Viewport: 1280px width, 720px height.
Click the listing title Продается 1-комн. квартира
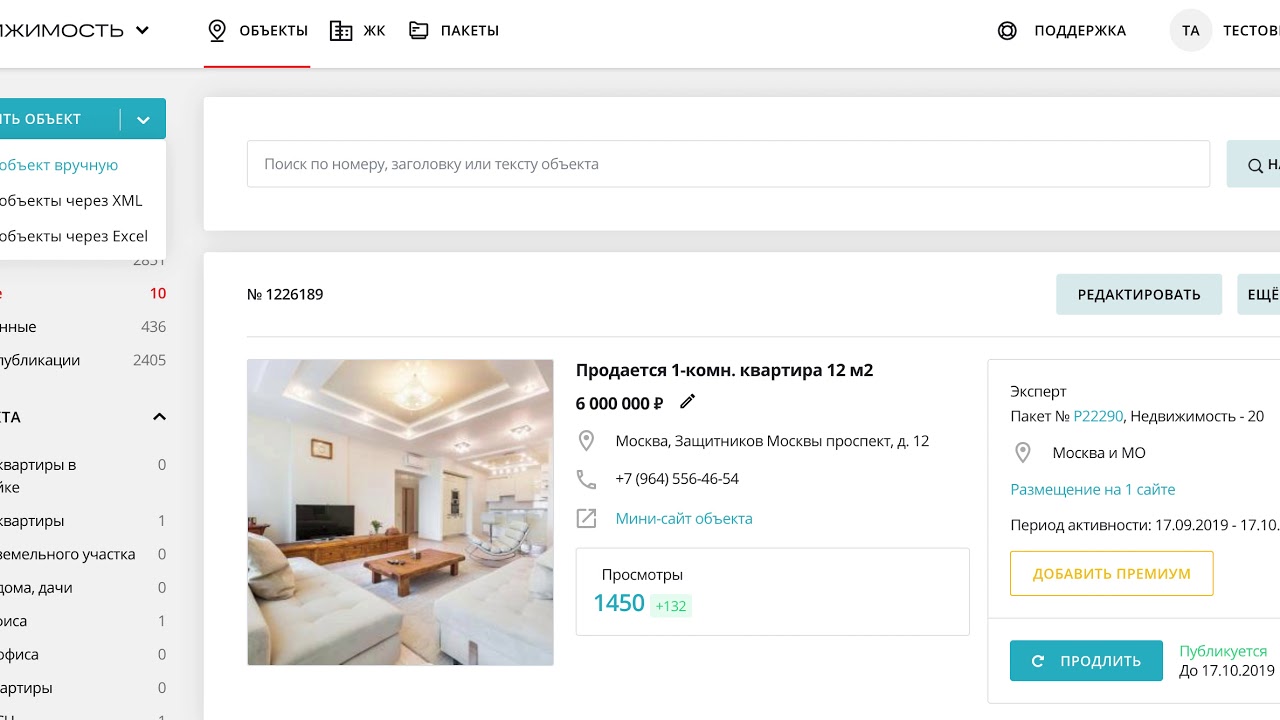724,370
